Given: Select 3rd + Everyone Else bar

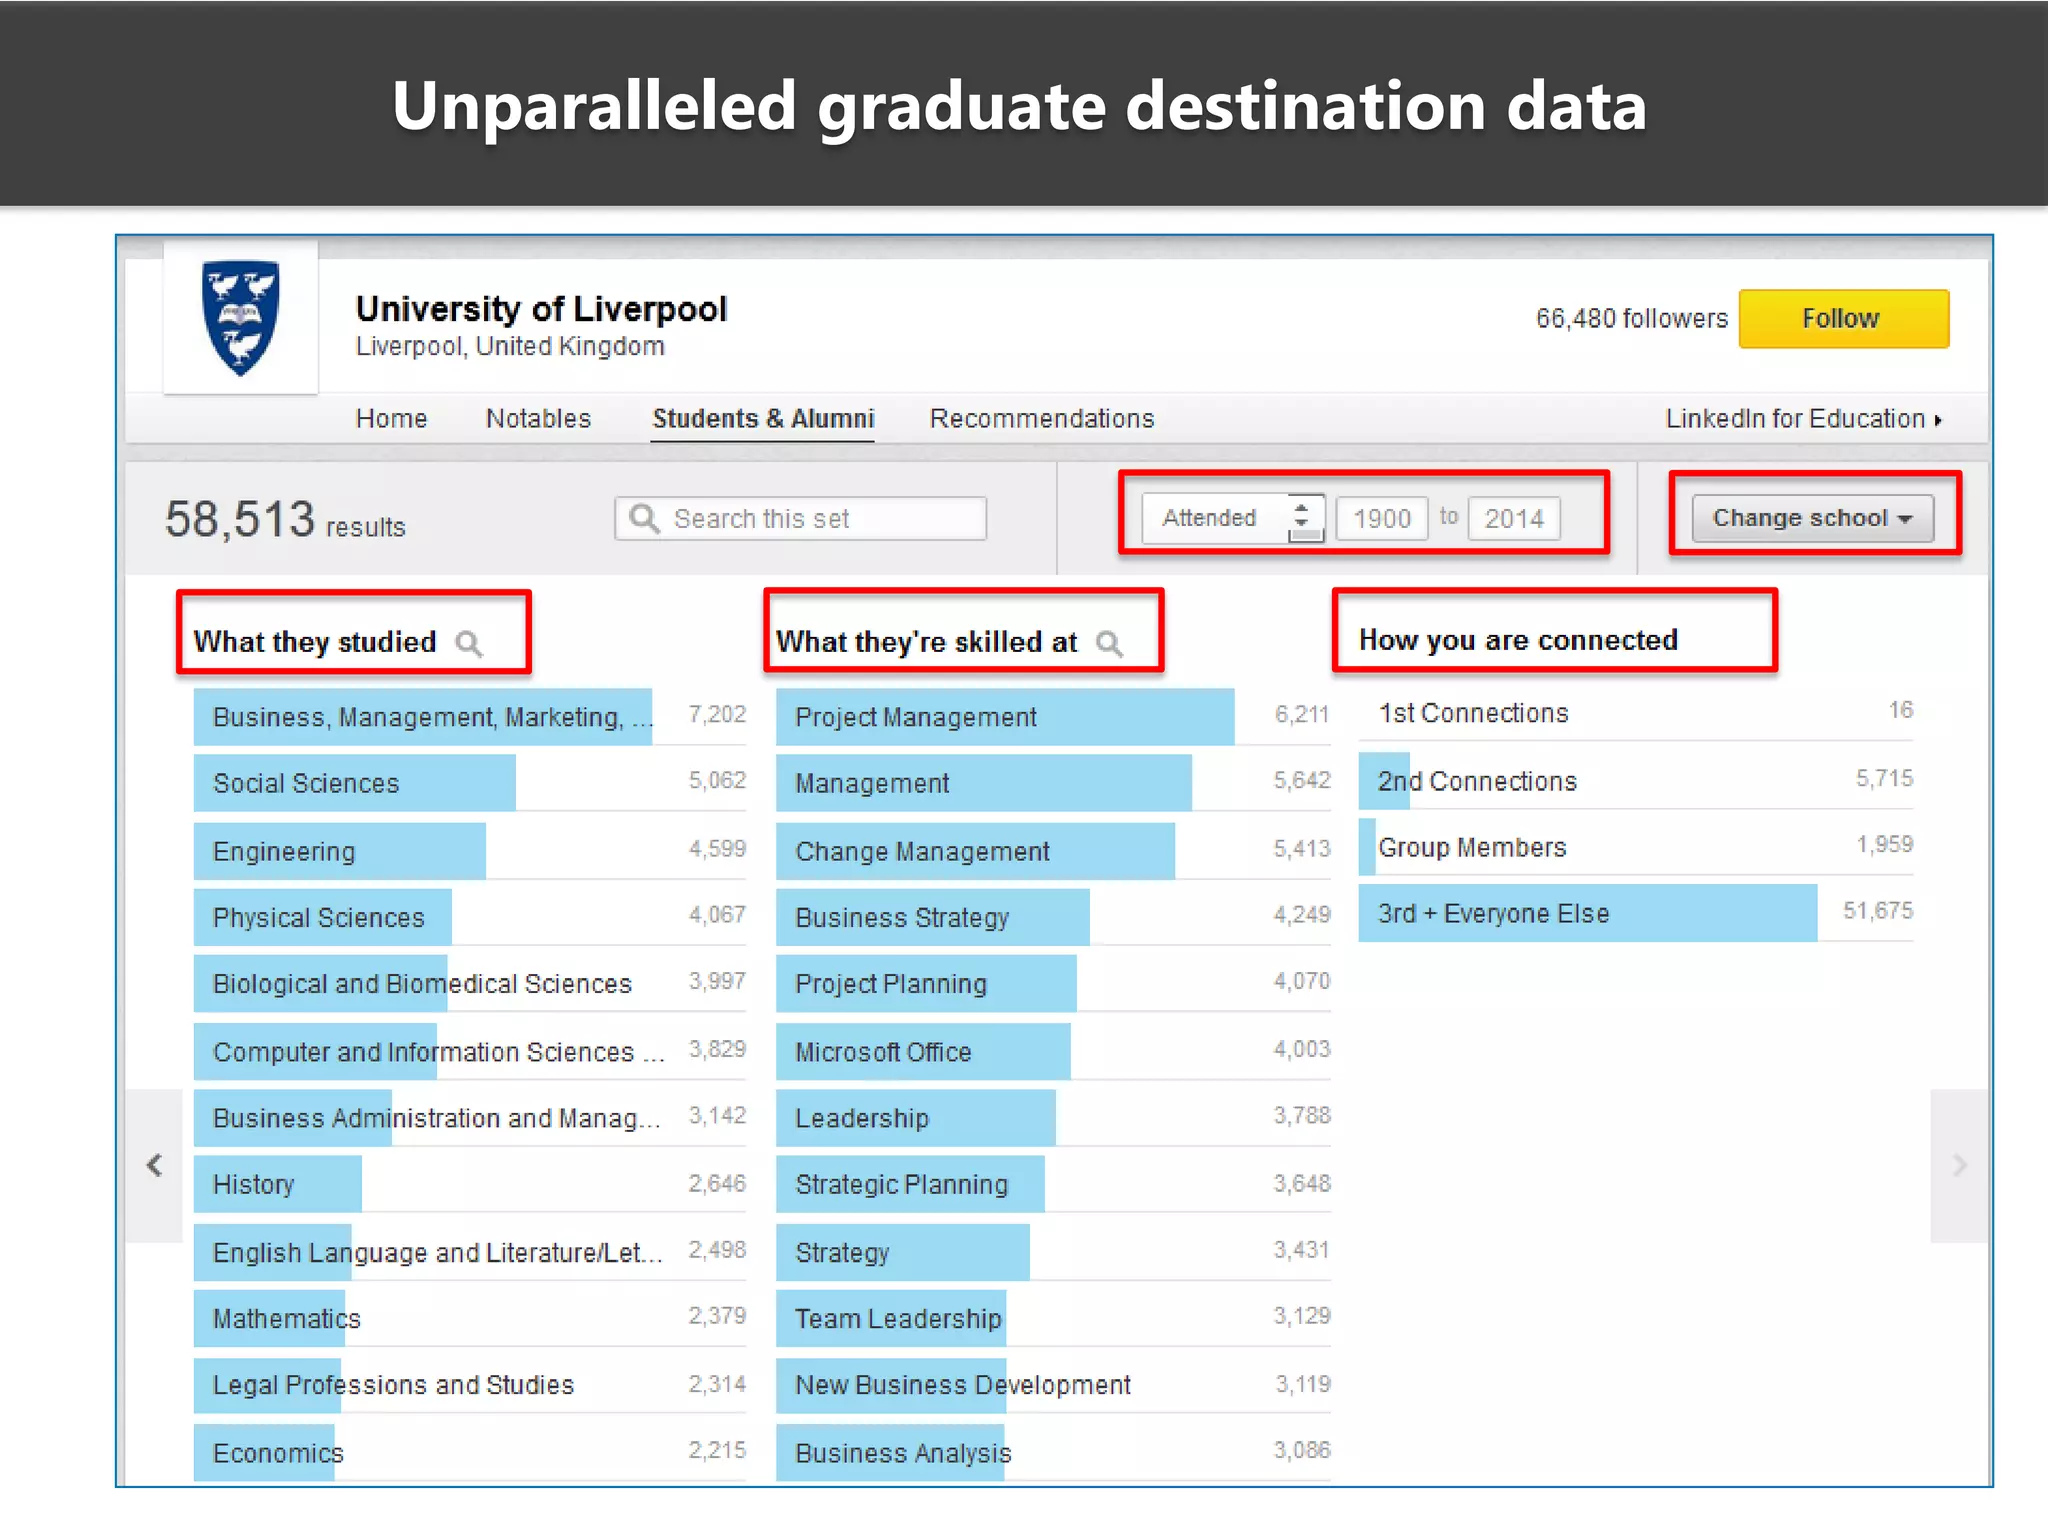Looking at the screenshot, I should click(x=1636, y=913).
